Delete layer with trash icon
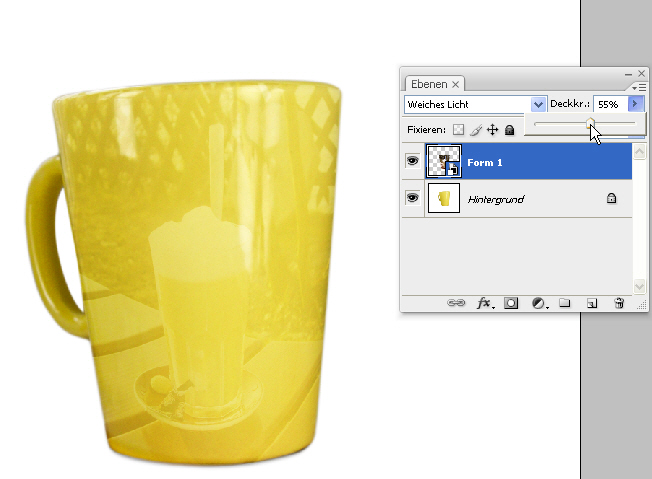 (x=619, y=303)
